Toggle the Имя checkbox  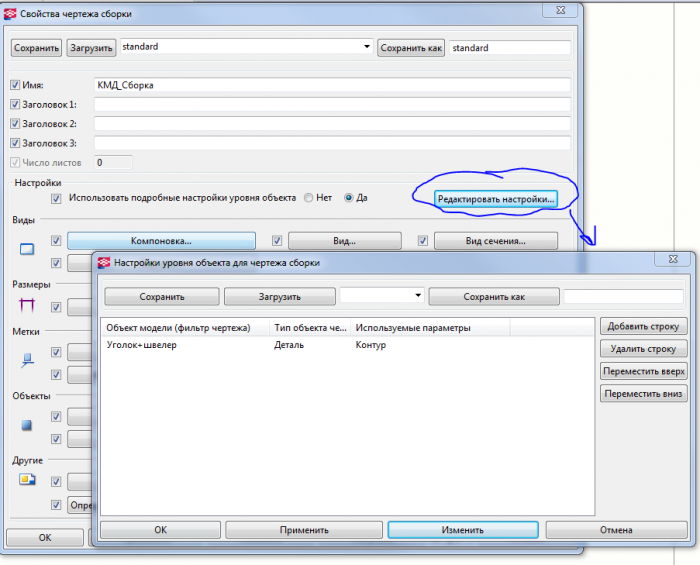(x=15, y=85)
